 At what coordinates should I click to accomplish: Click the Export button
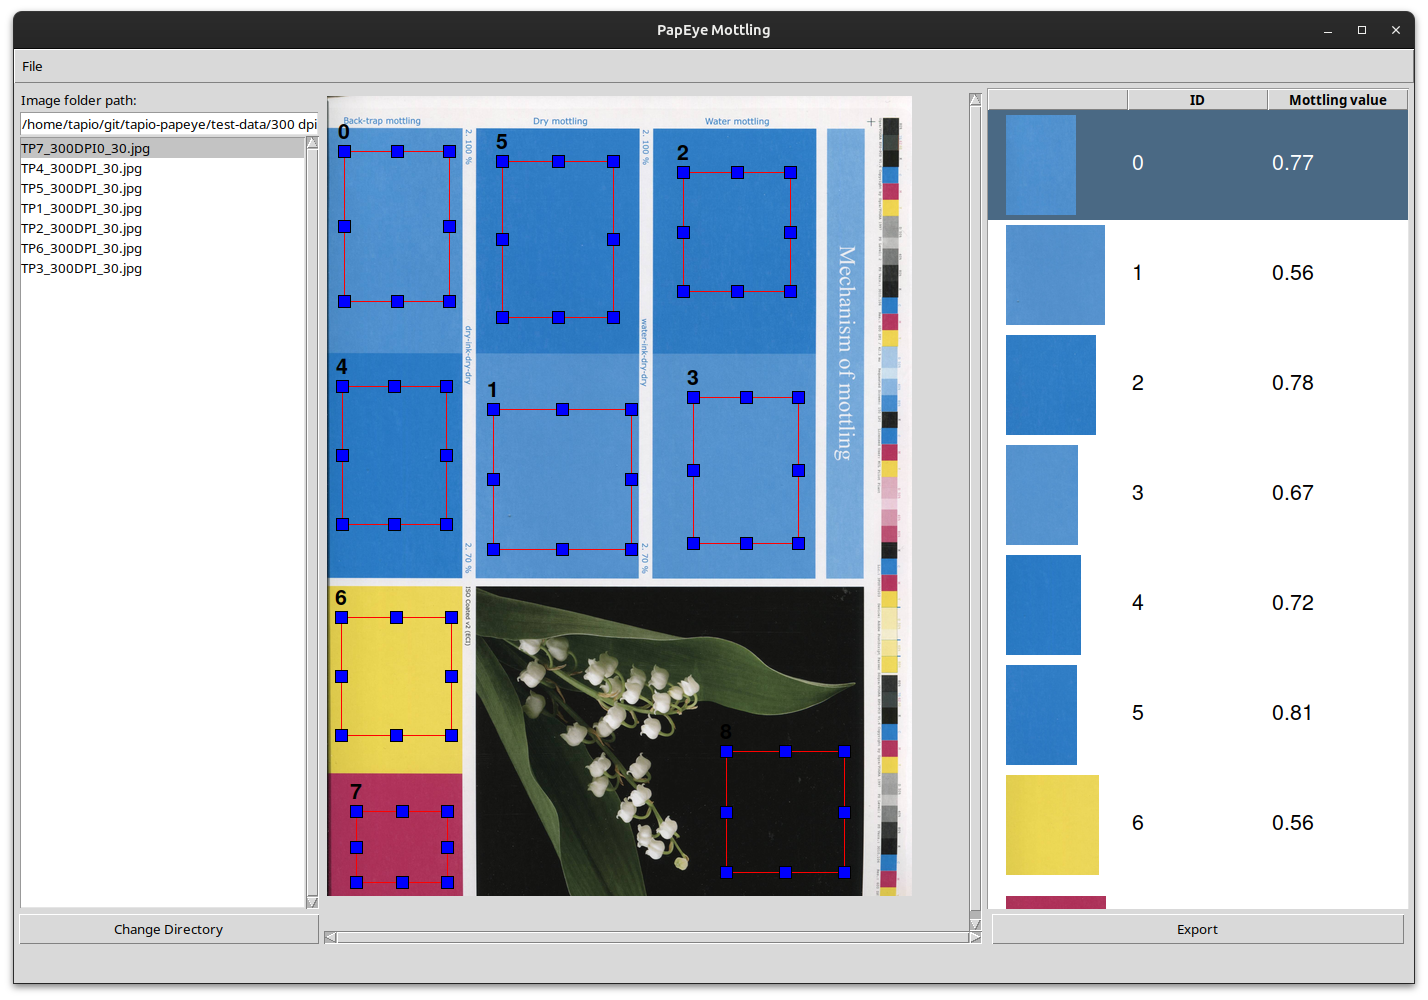[x=1197, y=929]
